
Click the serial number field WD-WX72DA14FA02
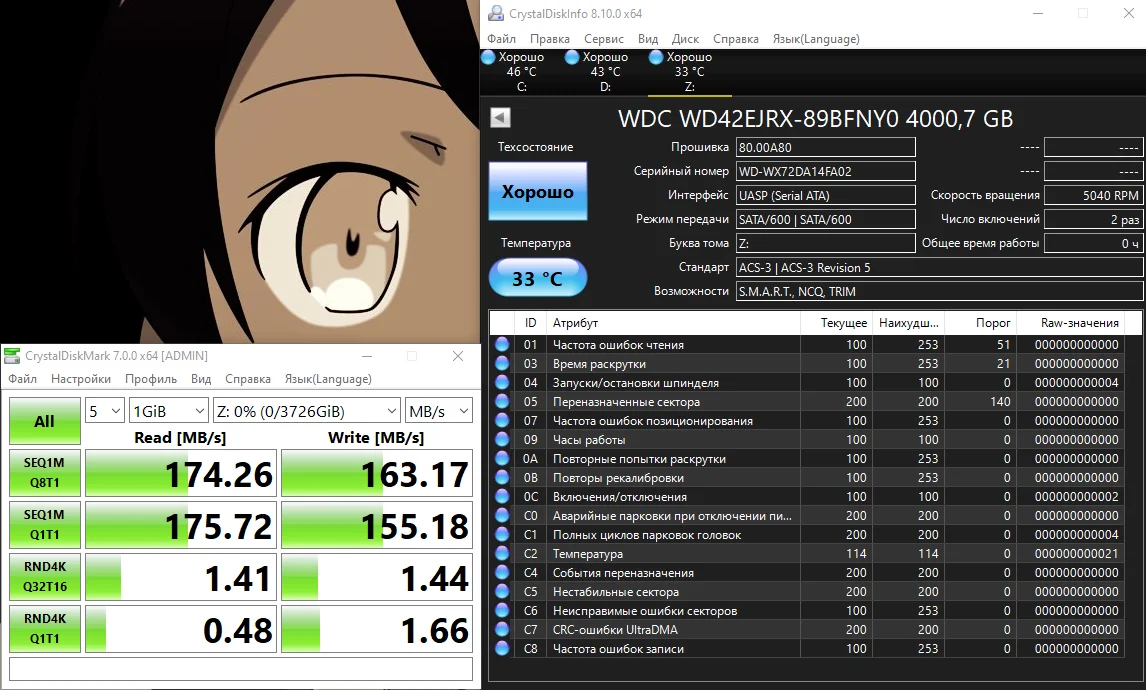[826, 171]
